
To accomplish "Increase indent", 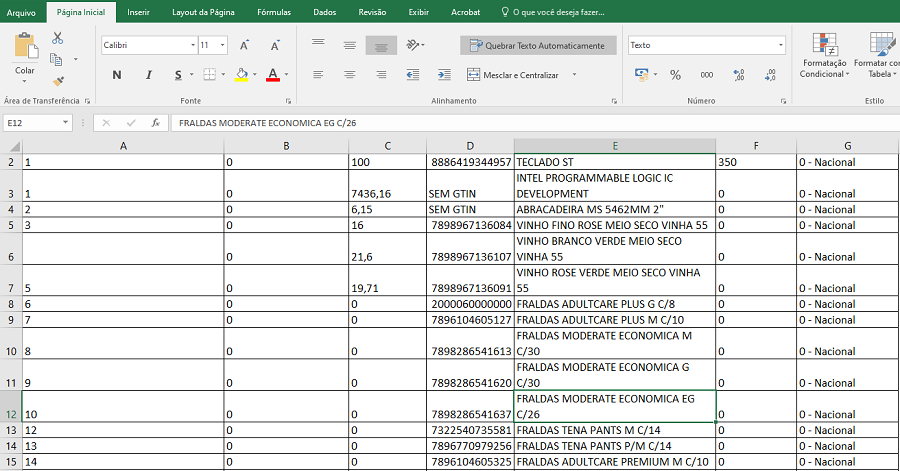I will (x=444, y=75).
